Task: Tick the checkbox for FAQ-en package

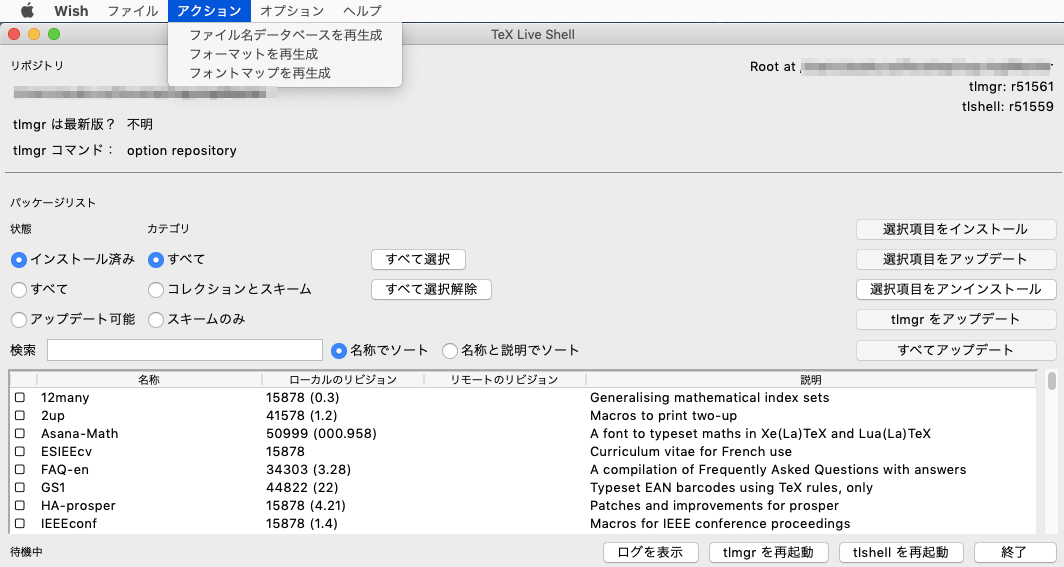Action: tap(20, 469)
